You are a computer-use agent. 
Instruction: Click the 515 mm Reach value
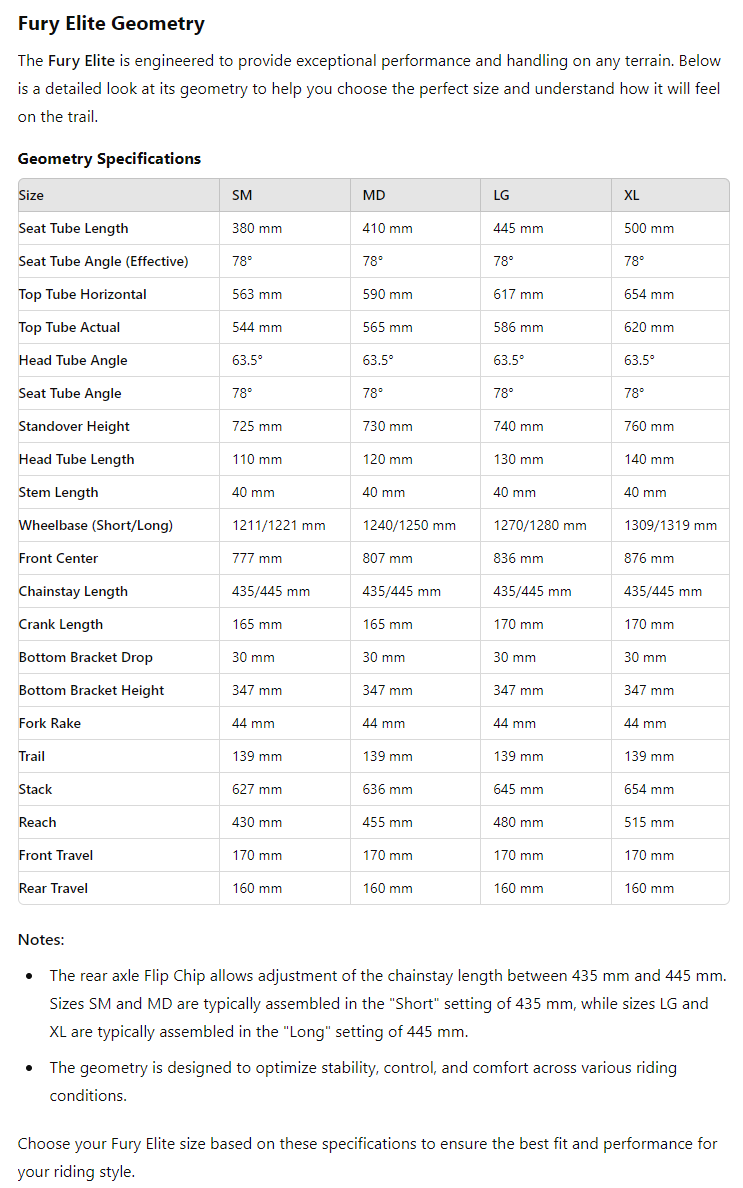649,822
